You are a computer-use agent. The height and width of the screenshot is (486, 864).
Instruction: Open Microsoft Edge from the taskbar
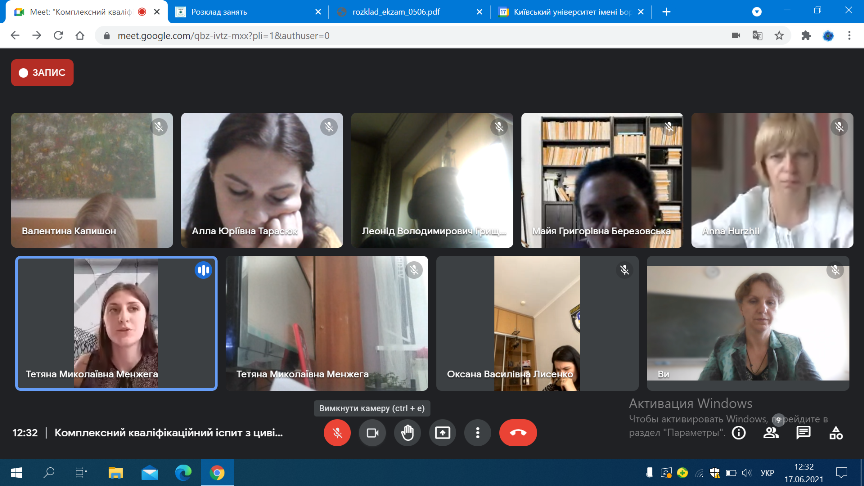183,472
